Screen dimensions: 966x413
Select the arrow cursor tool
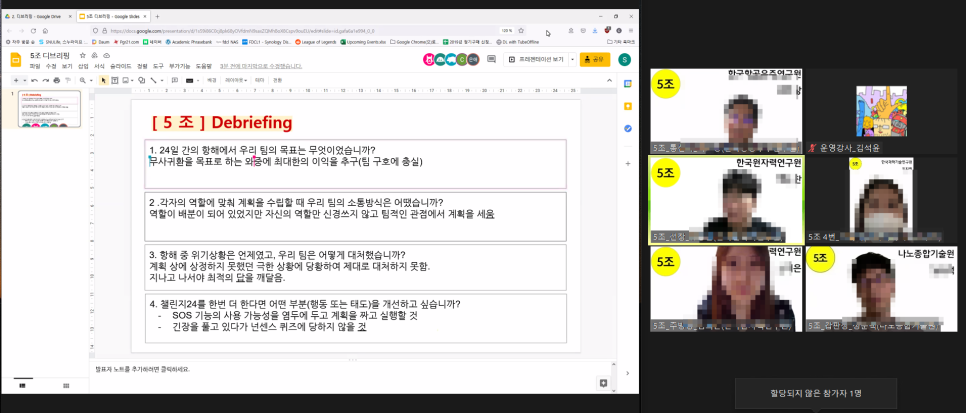coord(104,80)
